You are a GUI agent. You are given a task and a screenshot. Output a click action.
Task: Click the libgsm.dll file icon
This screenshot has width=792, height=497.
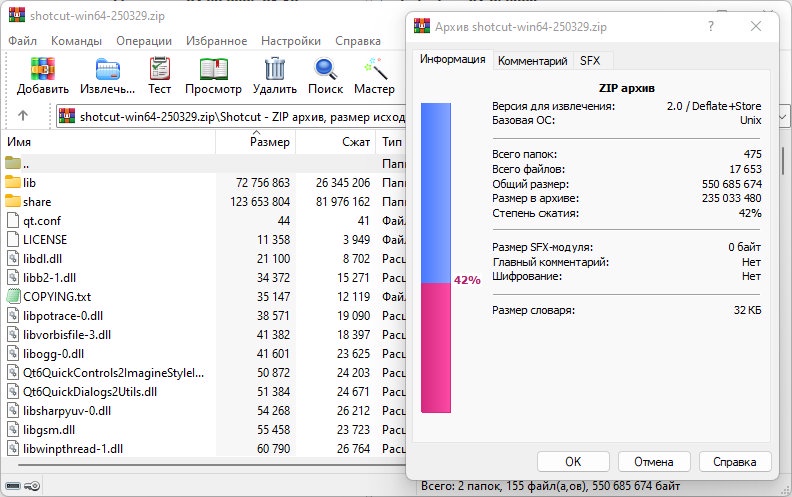click(x=13, y=430)
